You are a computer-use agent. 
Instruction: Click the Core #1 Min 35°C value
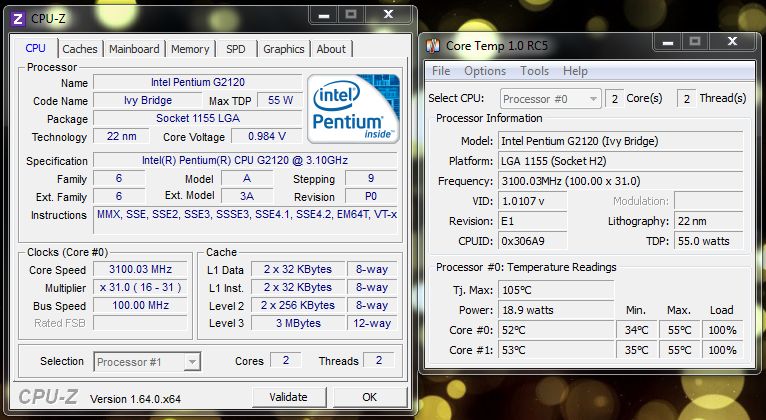pyautogui.click(x=637, y=350)
